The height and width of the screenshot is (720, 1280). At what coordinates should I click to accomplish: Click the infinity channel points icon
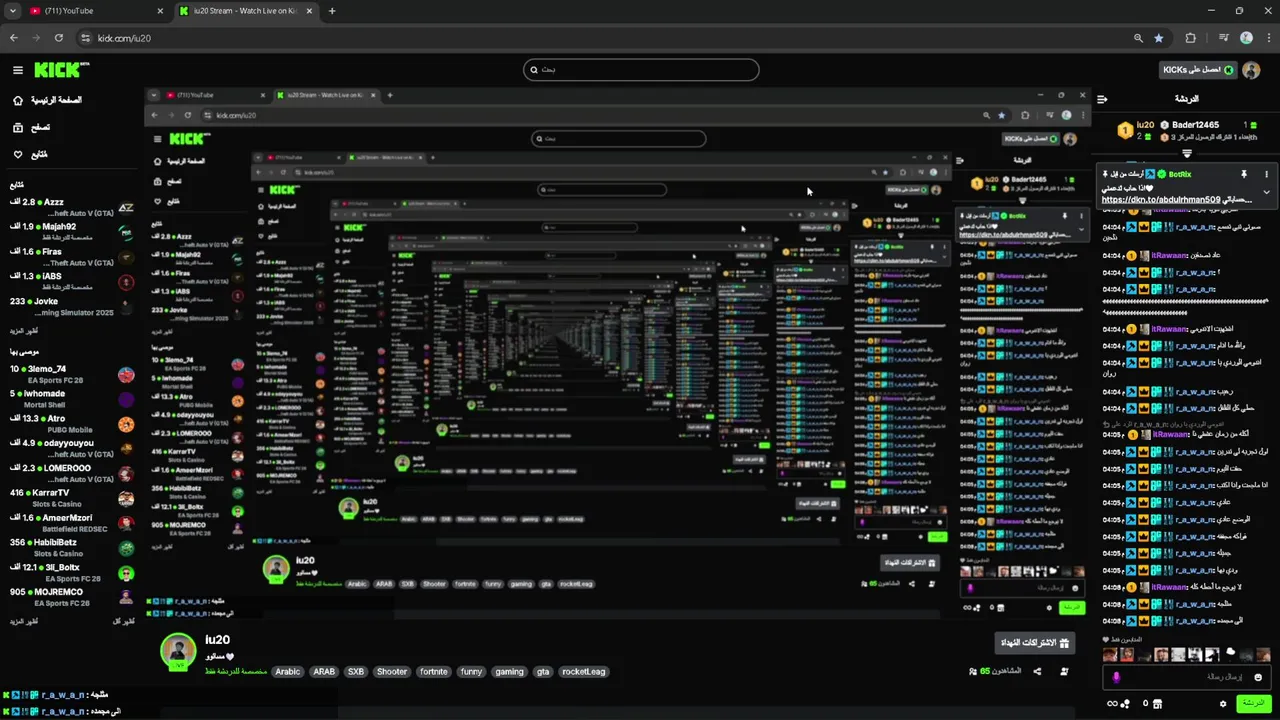(1112, 704)
